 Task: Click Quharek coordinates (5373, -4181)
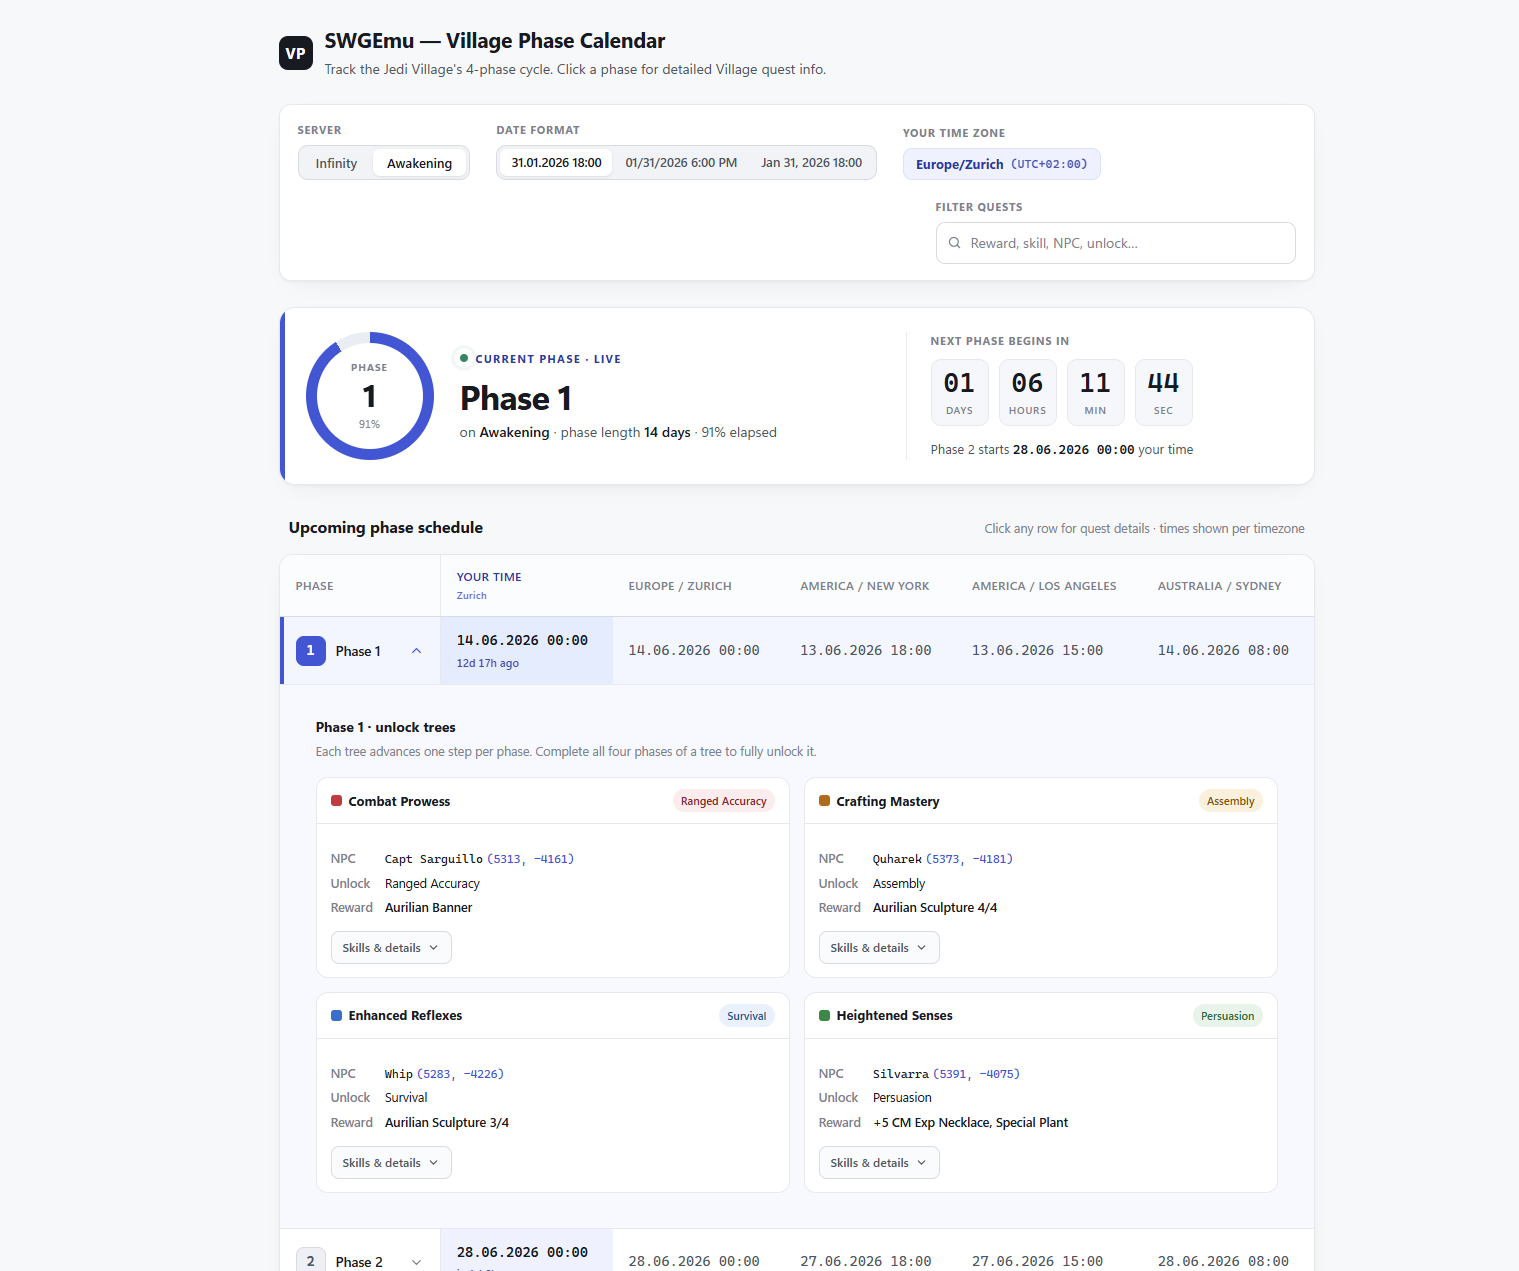click(x=969, y=859)
